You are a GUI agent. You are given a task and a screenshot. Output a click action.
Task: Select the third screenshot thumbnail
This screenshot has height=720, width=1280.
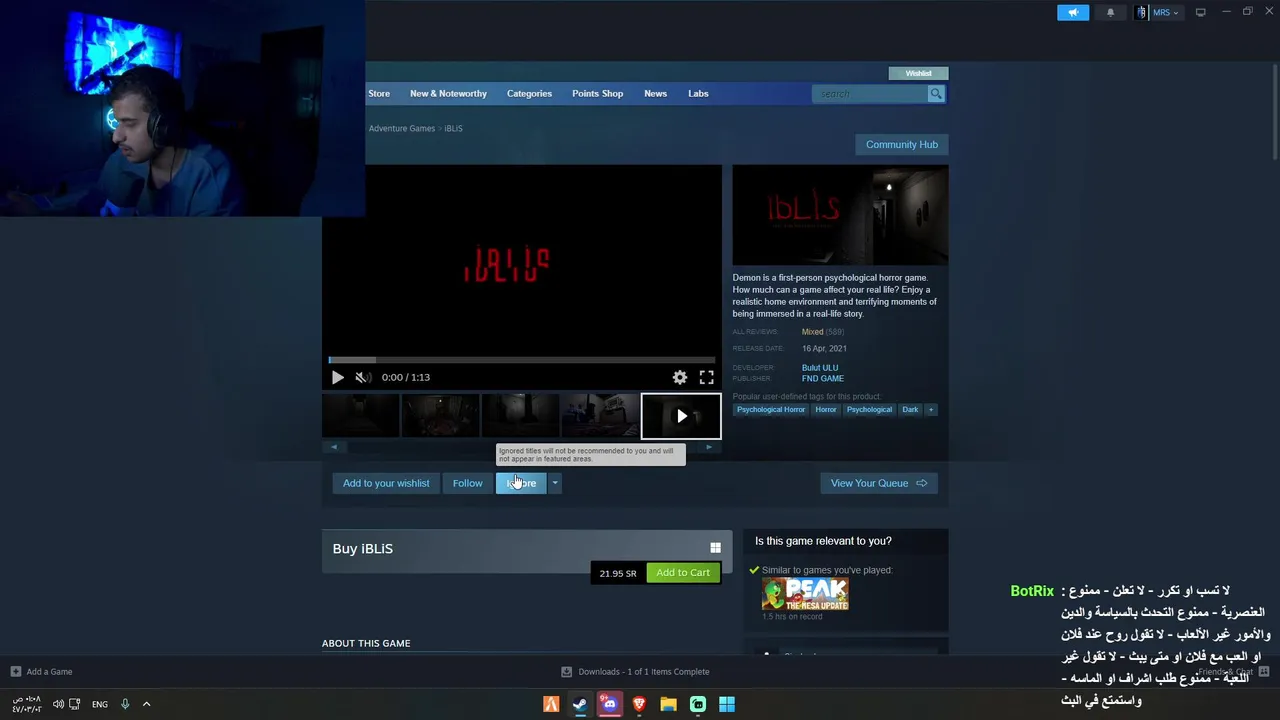tap(521, 416)
